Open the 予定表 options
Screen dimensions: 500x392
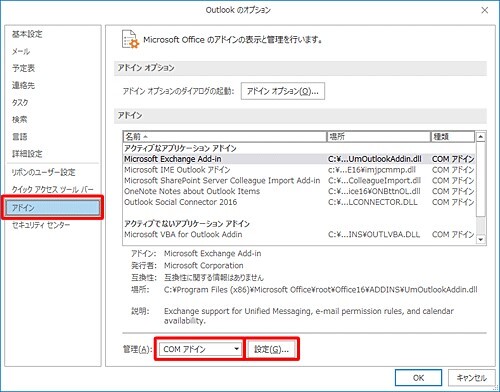point(23,68)
